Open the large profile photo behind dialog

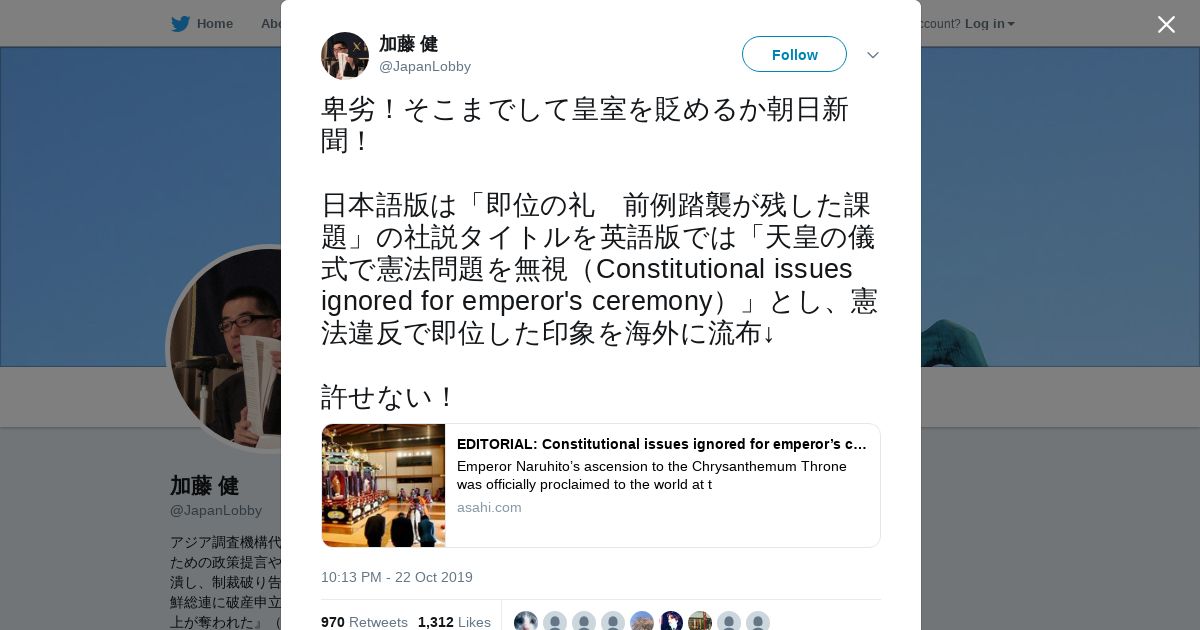coord(225,349)
